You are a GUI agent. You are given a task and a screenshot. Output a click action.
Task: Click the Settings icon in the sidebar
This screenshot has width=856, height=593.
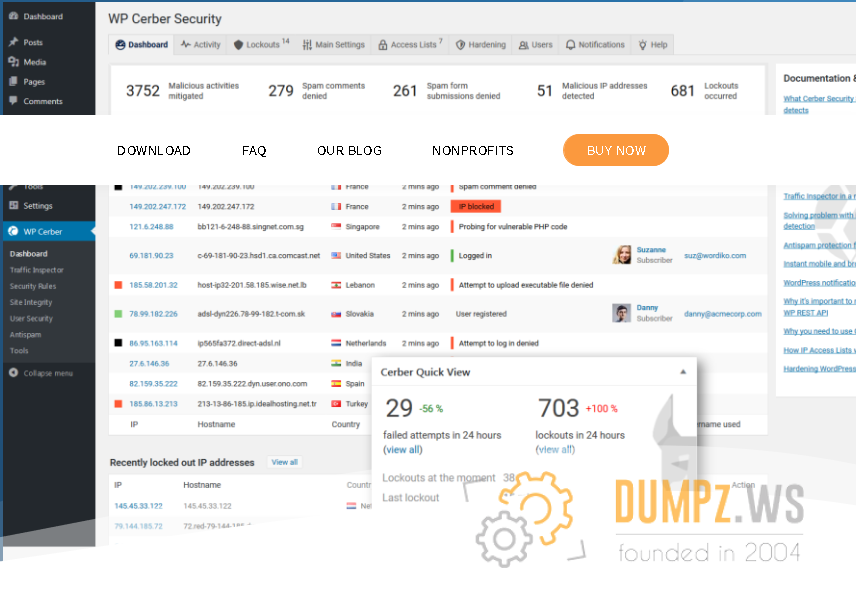click(13, 206)
